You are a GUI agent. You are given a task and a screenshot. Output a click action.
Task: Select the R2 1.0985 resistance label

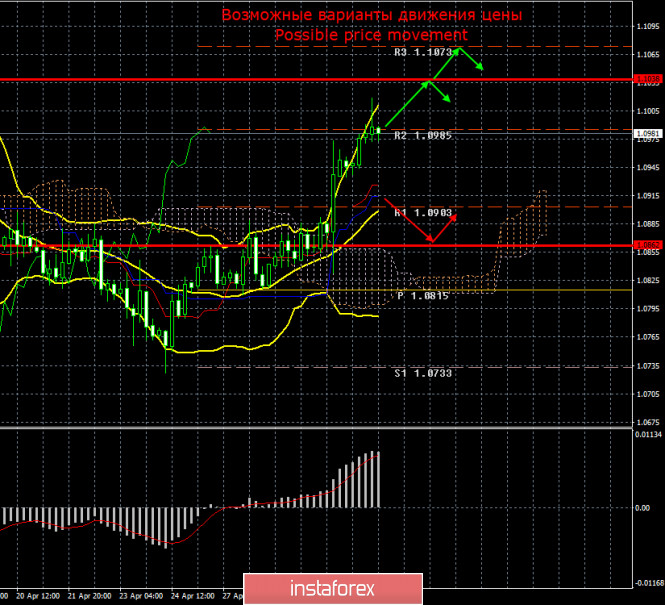point(425,135)
